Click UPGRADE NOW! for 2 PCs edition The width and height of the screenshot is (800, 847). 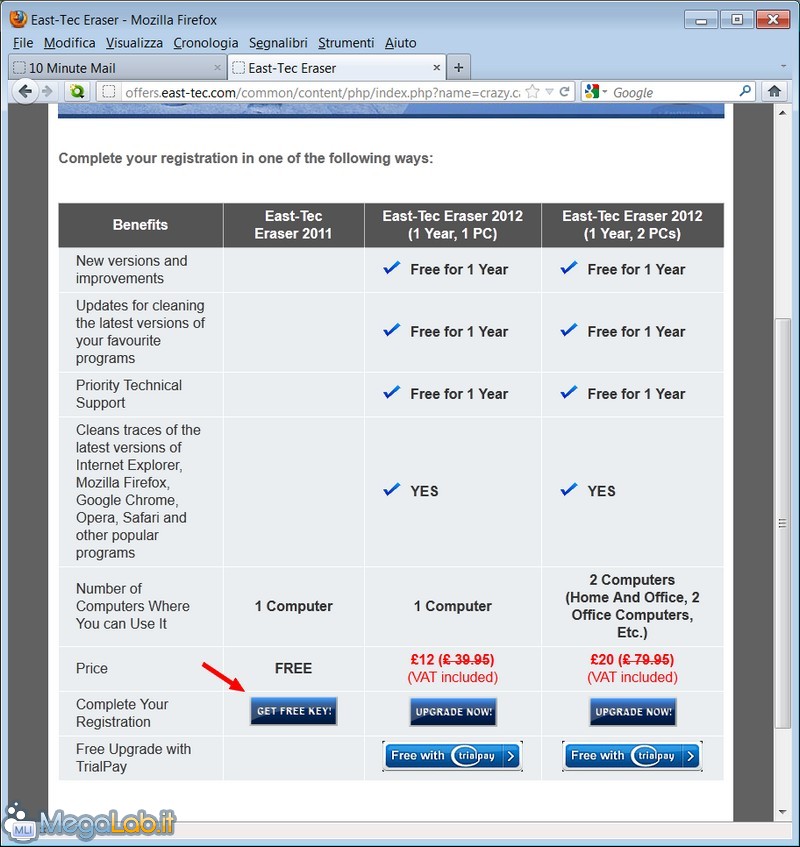point(633,711)
